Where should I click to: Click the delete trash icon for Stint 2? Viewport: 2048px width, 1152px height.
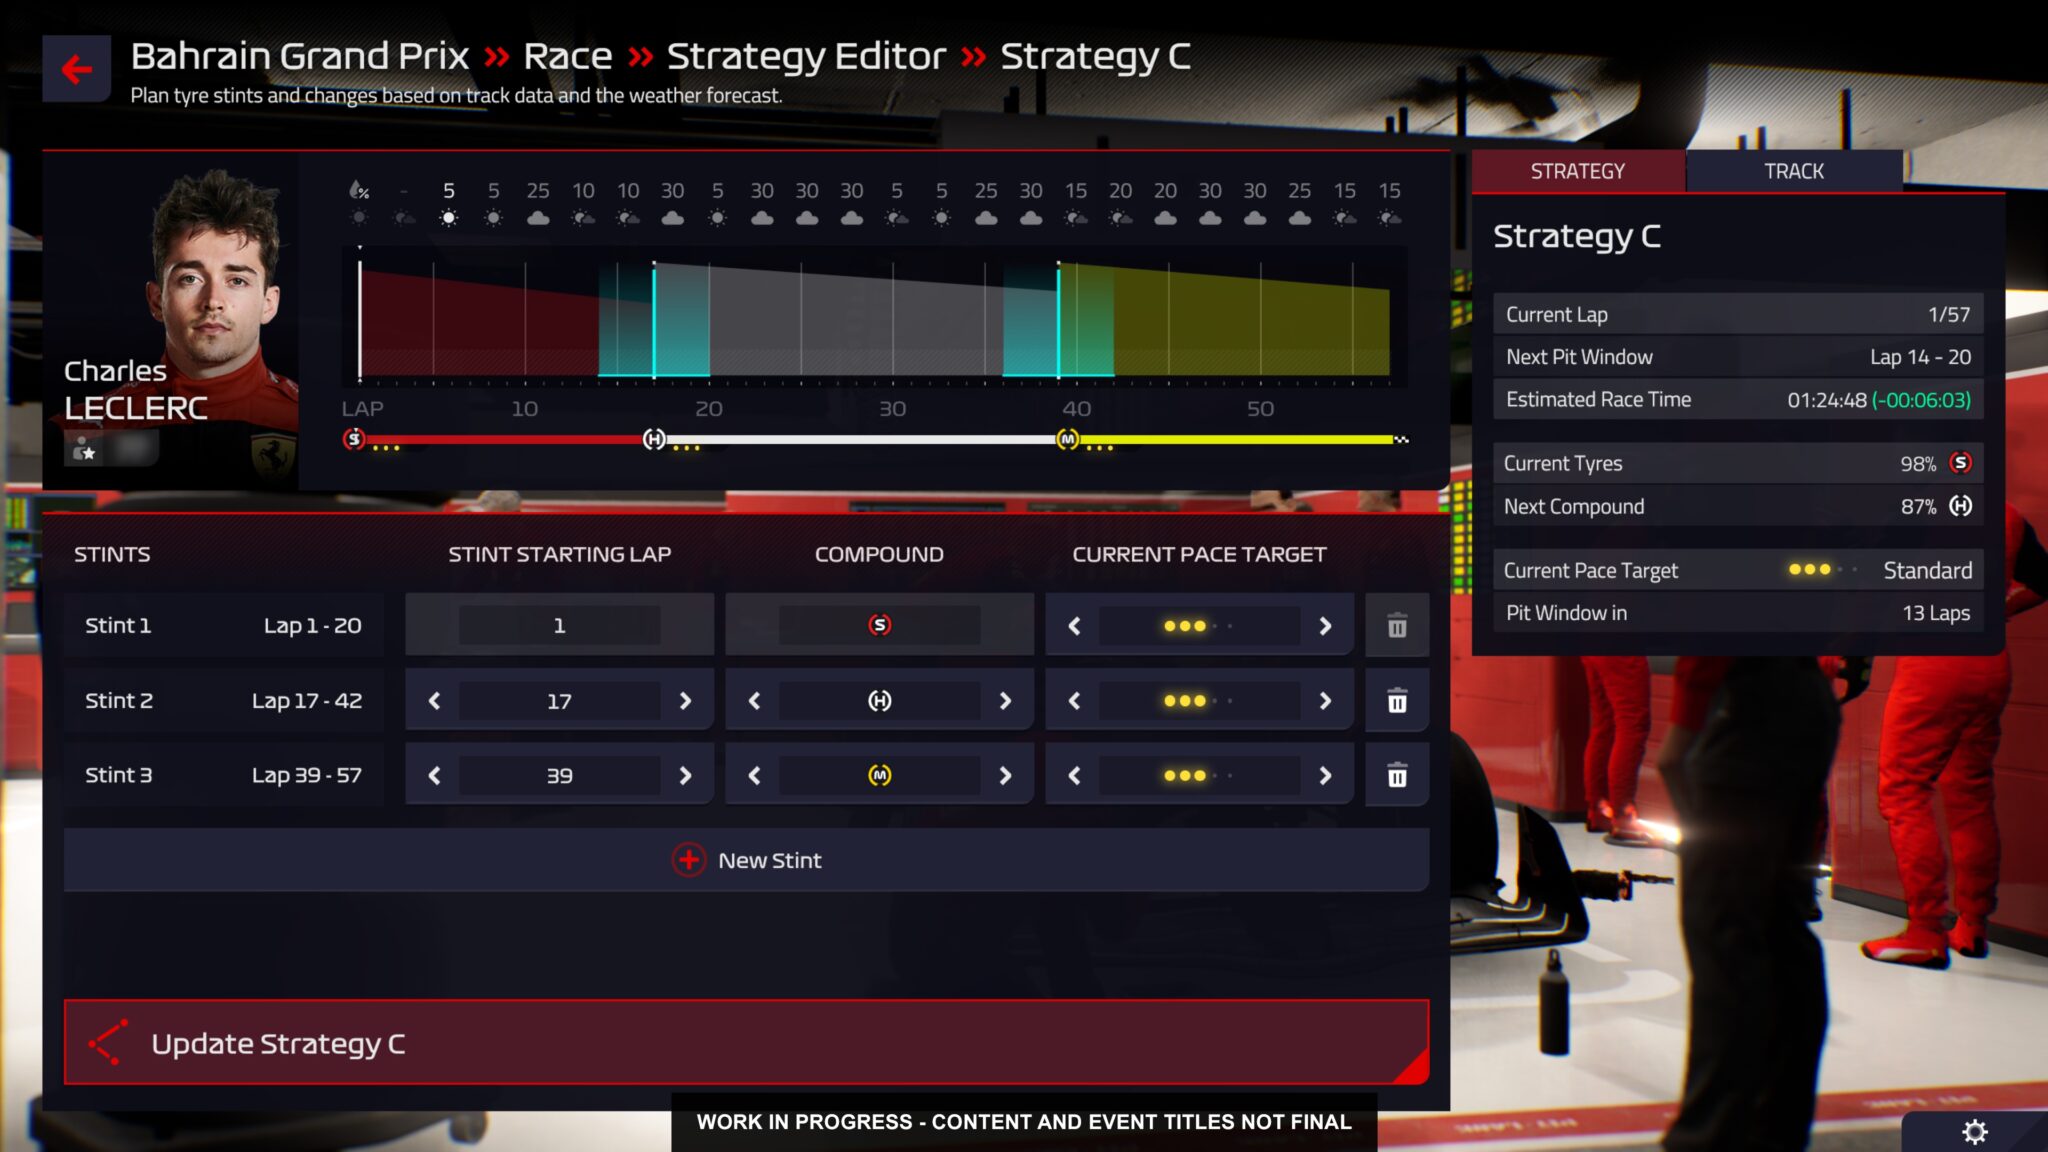[1397, 700]
